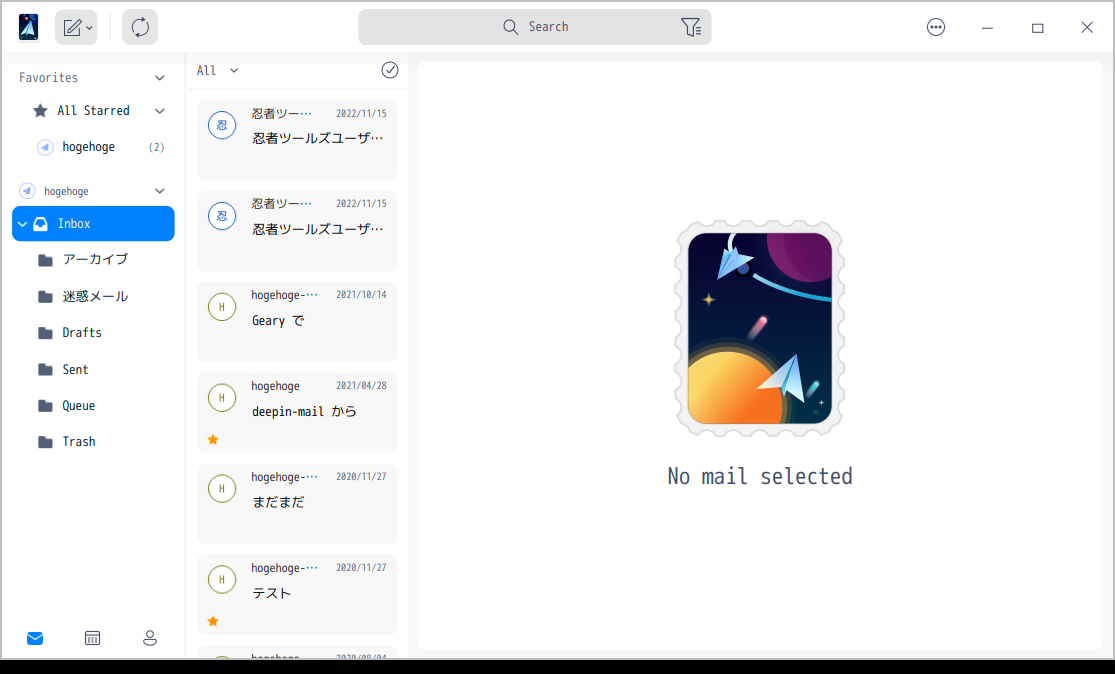Viewport: 1115px width, 674px height.
Task: Open the search filter icon
Action: click(690, 27)
